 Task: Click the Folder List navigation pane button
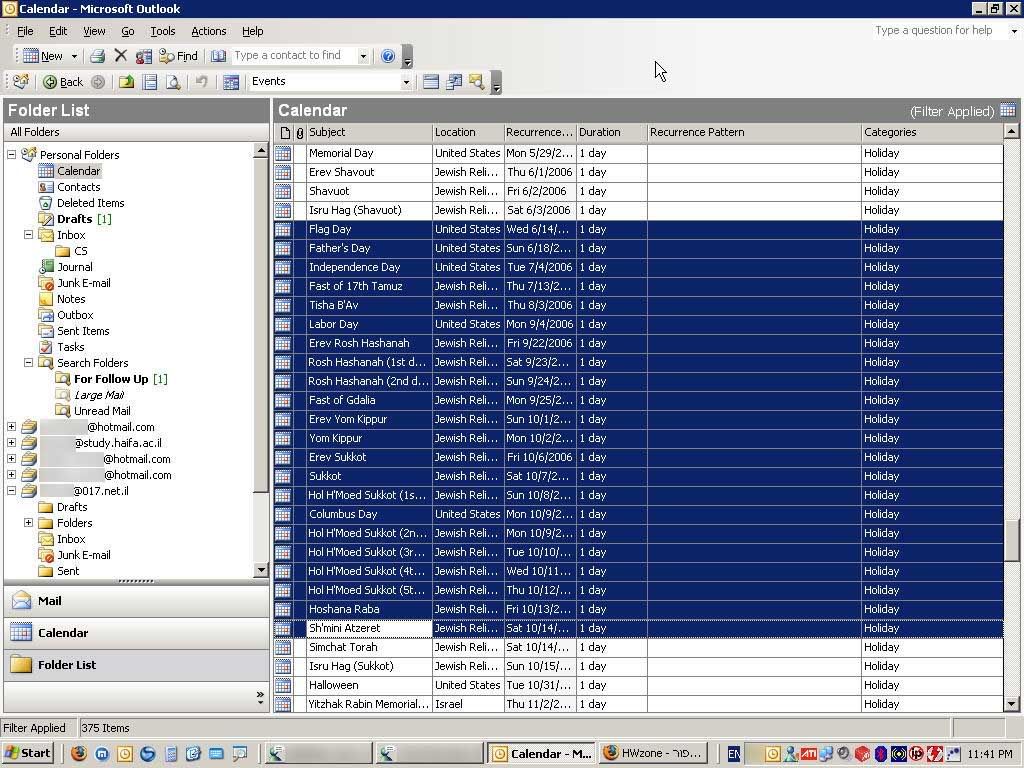[x=136, y=665]
